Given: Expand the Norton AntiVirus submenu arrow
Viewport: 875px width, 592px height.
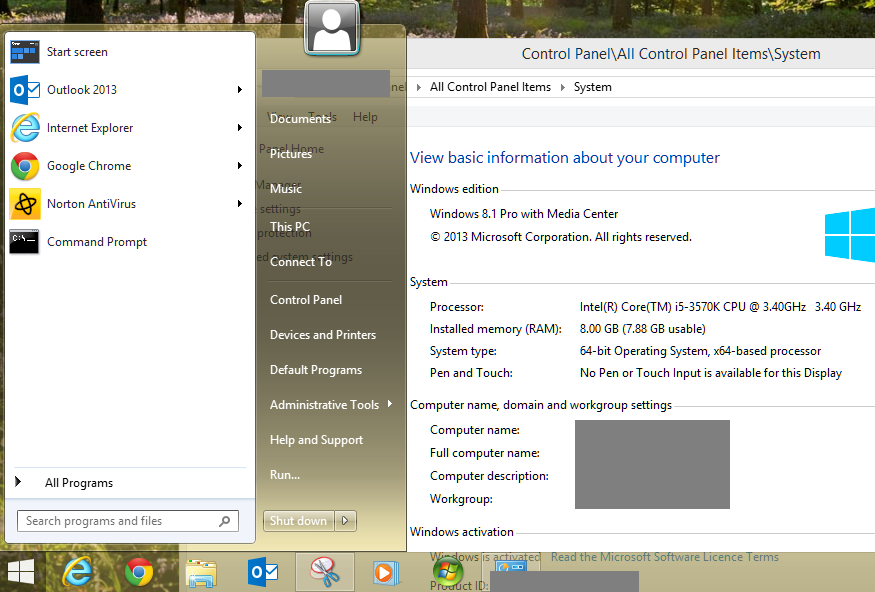Looking at the screenshot, I should tap(239, 204).
